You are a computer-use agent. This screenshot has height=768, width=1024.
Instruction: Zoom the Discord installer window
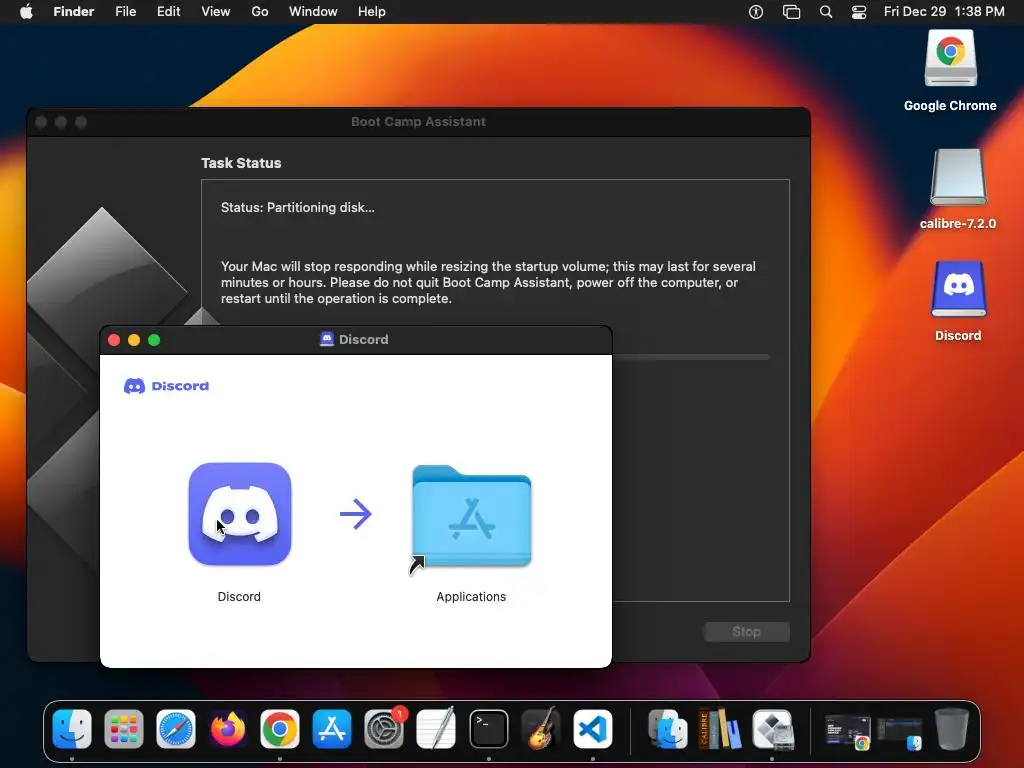tap(154, 340)
